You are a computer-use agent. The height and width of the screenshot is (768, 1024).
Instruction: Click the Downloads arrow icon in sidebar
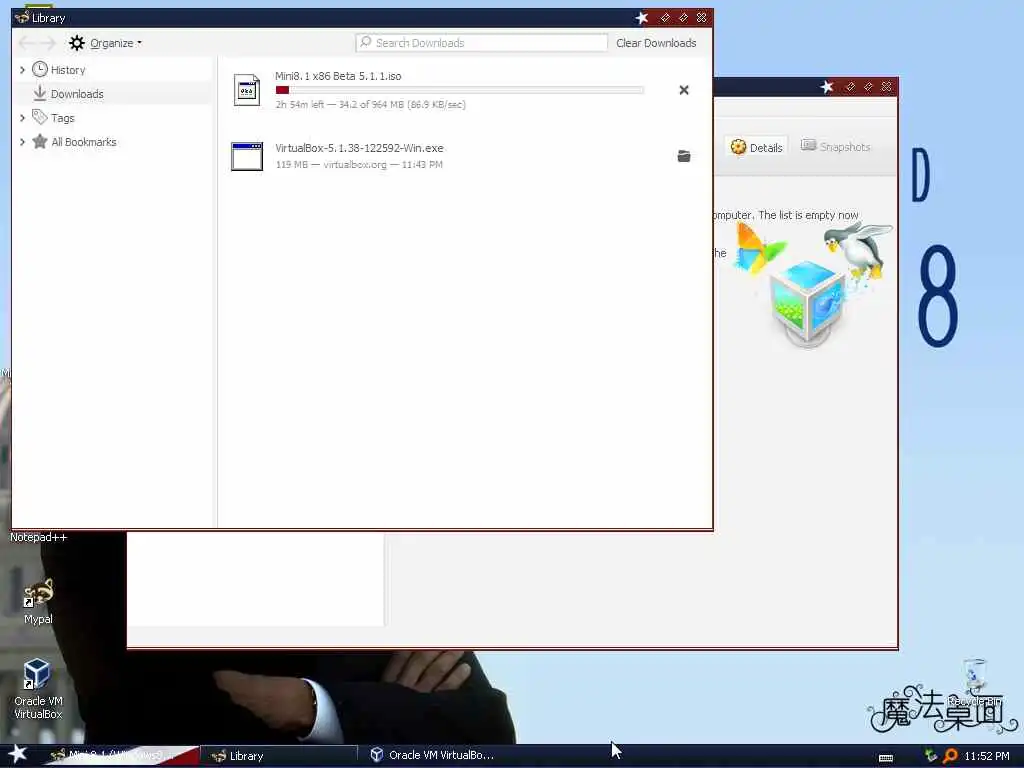tap(40, 93)
